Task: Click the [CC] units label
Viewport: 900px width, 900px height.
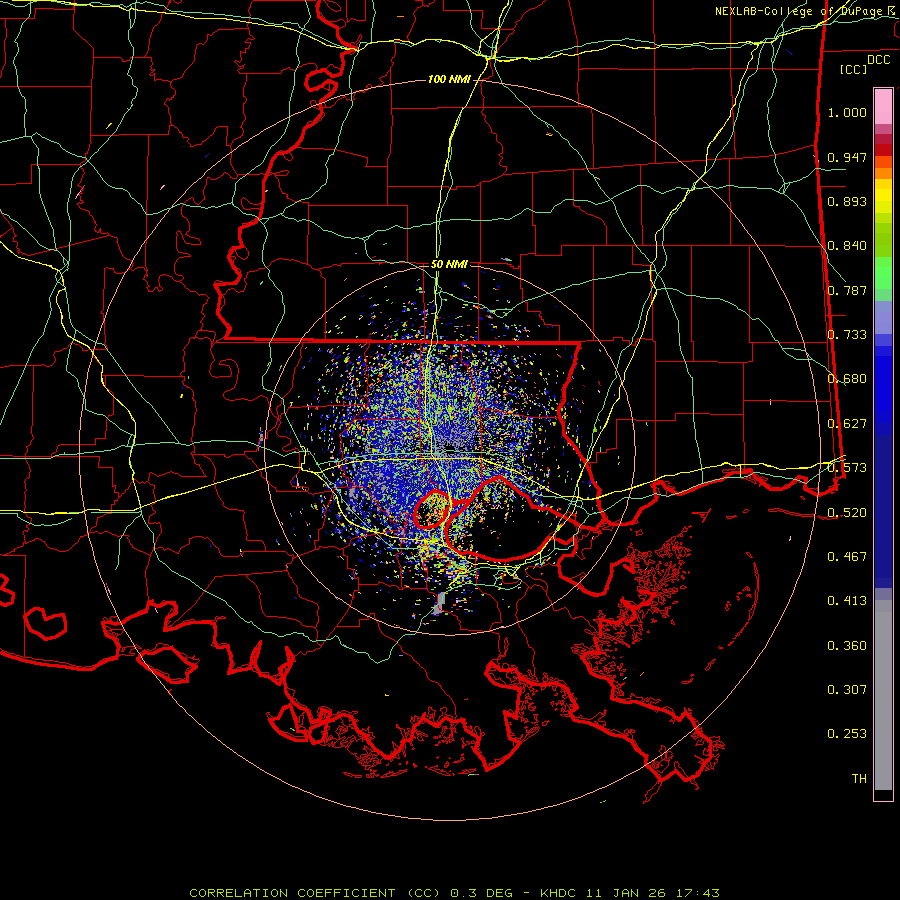Action: (x=854, y=69)
